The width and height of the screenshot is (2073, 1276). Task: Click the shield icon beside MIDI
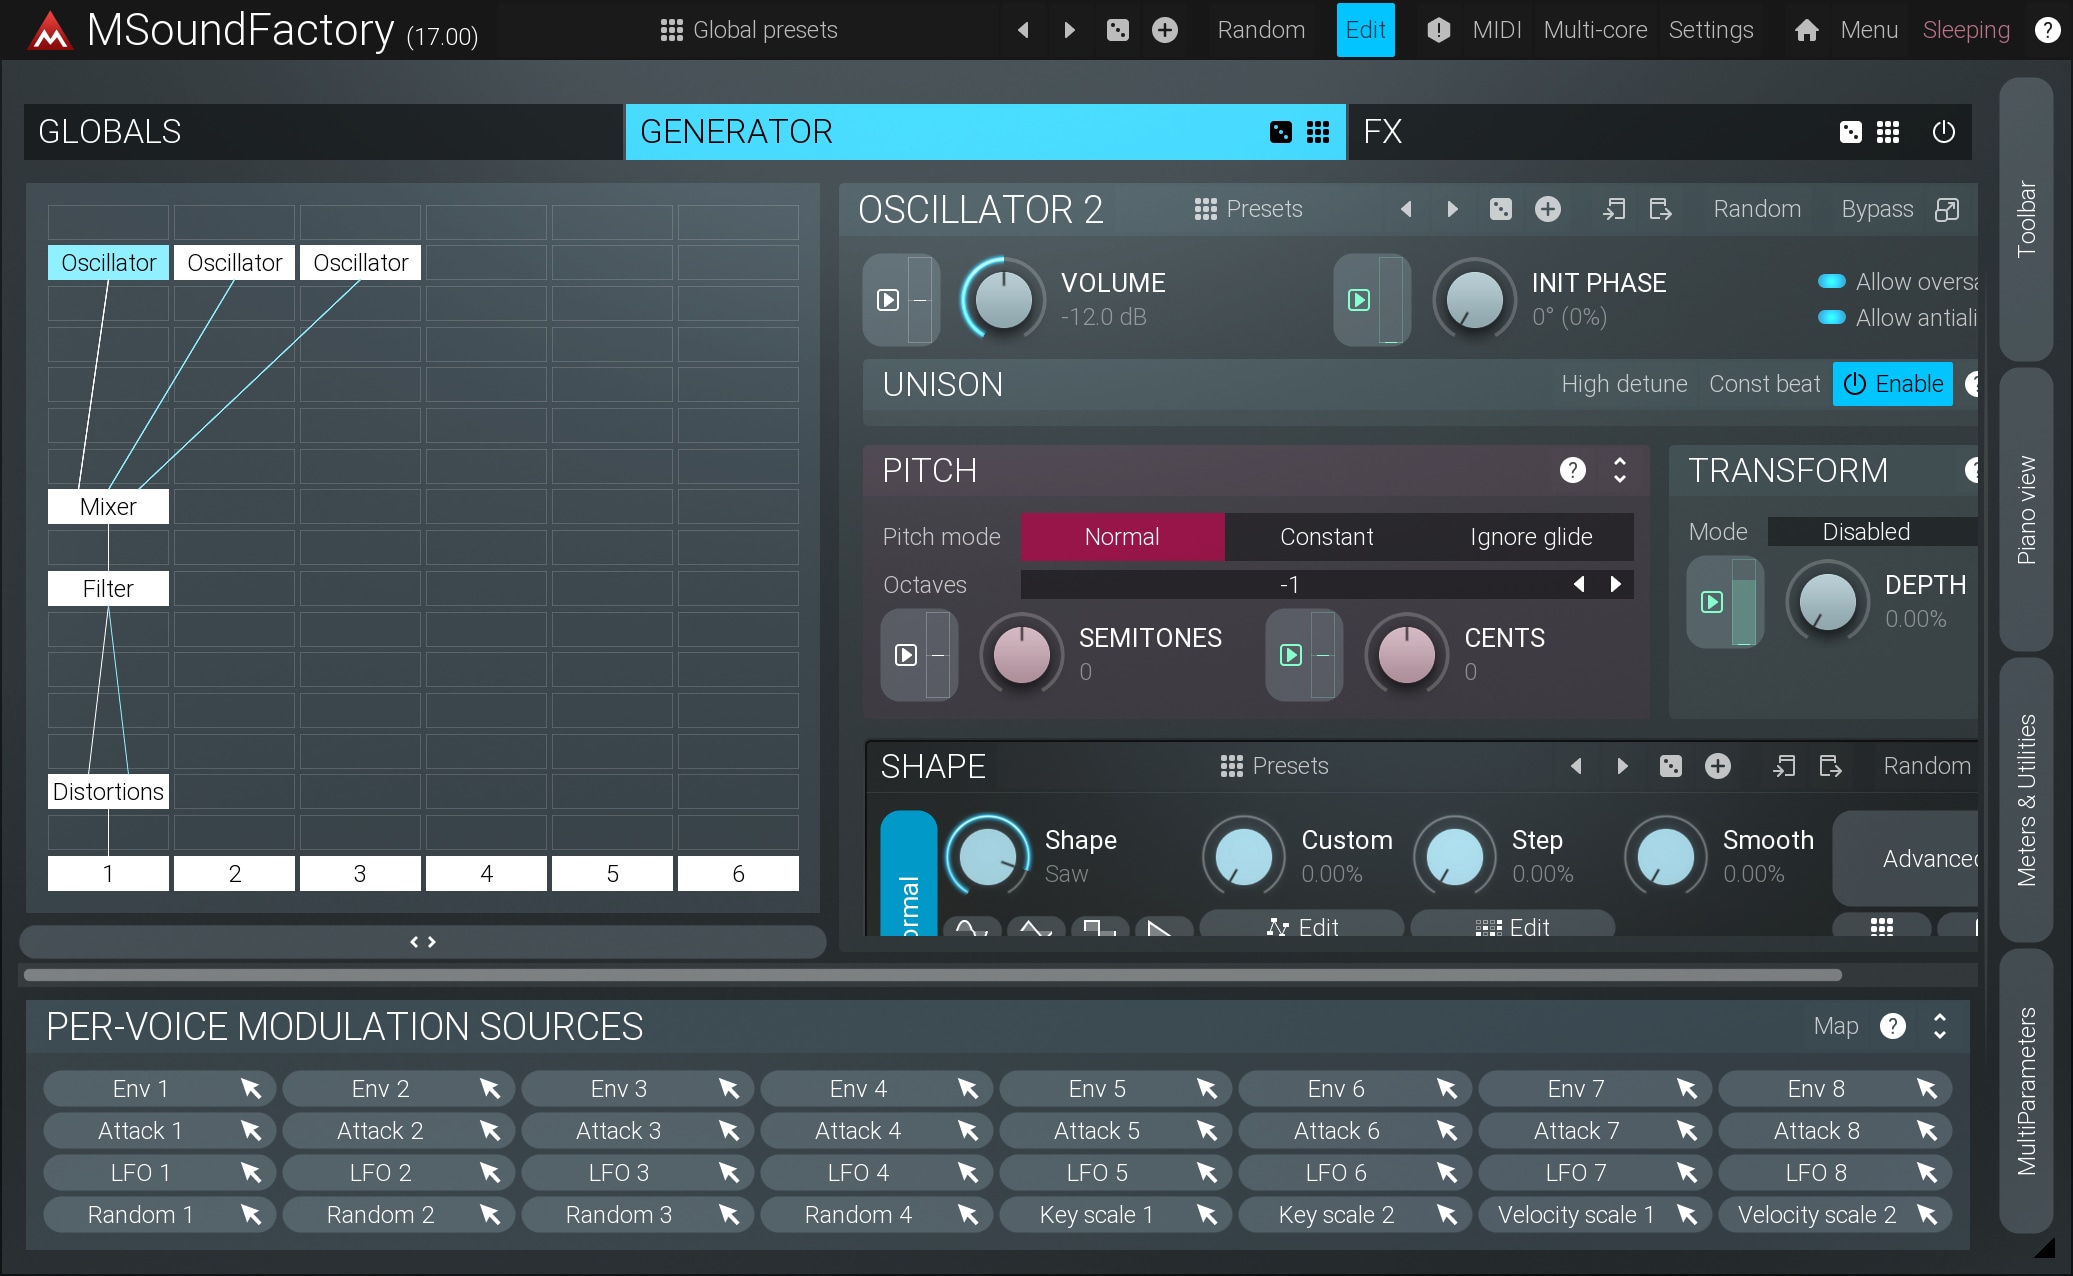point(1438,30)
